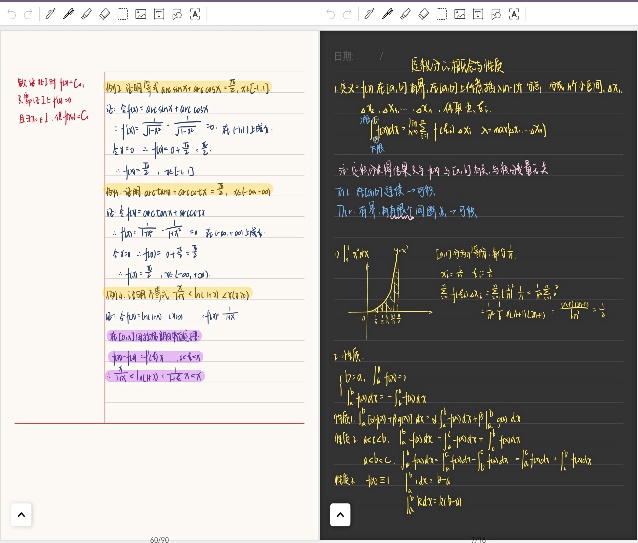Screen dimensions: 638x543
Task: Insert an image in the left note
Action: (140, 14)
